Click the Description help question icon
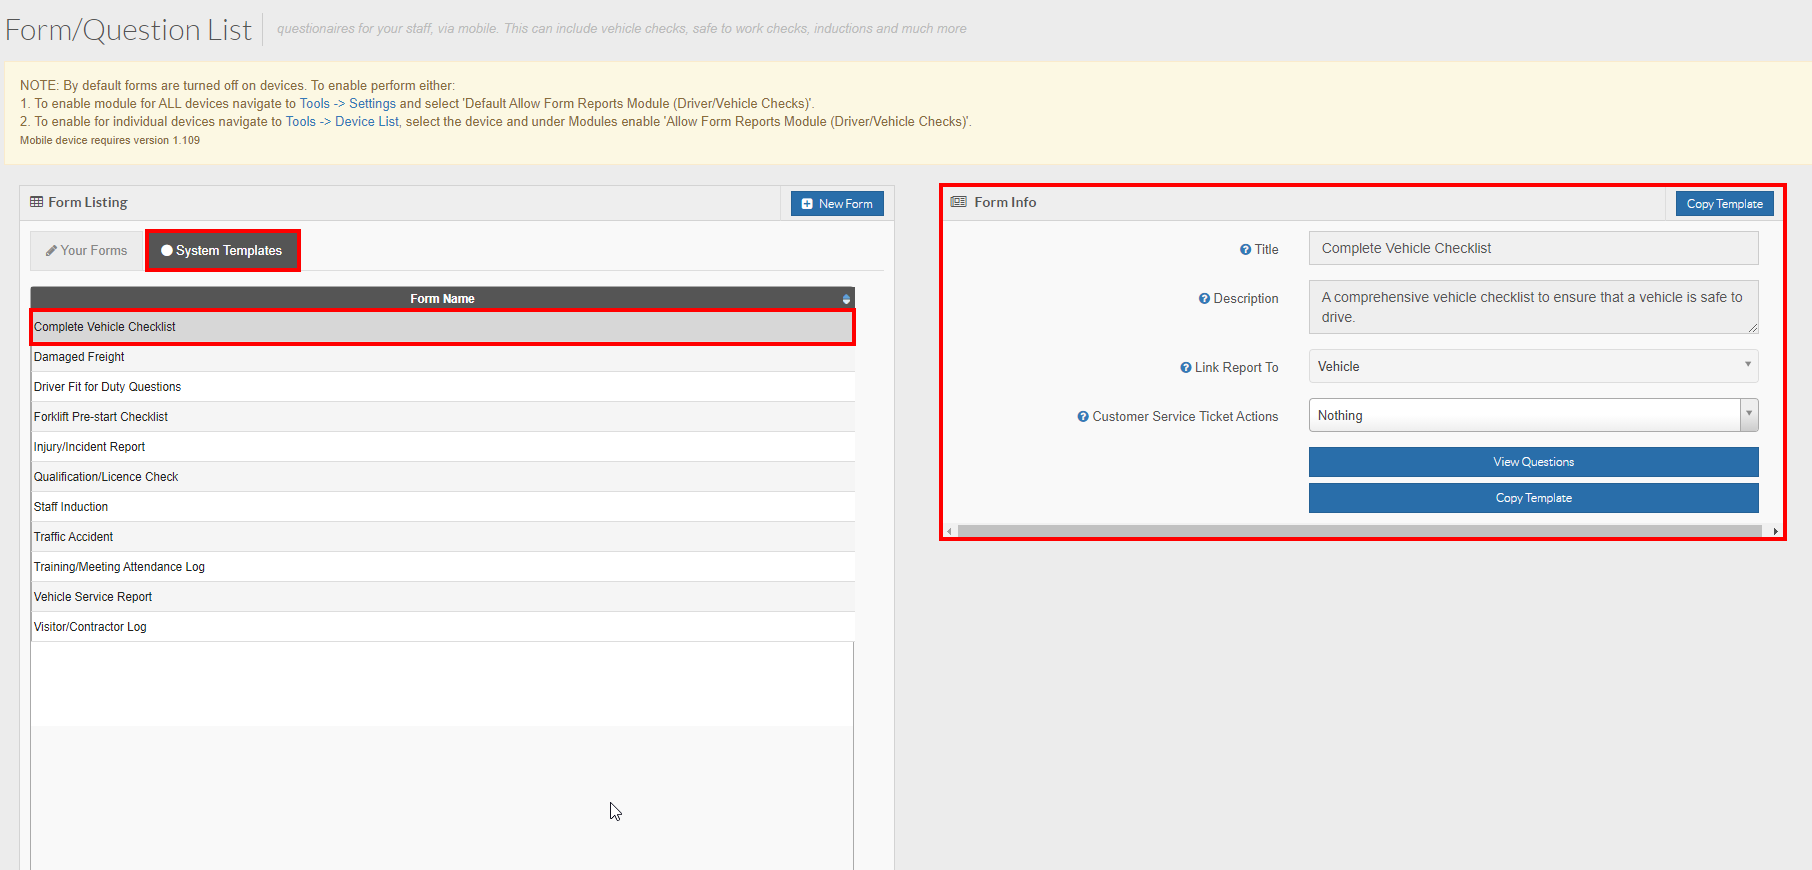Image resolution: width=1812 pixels, height=870 pixels. 1204,299
